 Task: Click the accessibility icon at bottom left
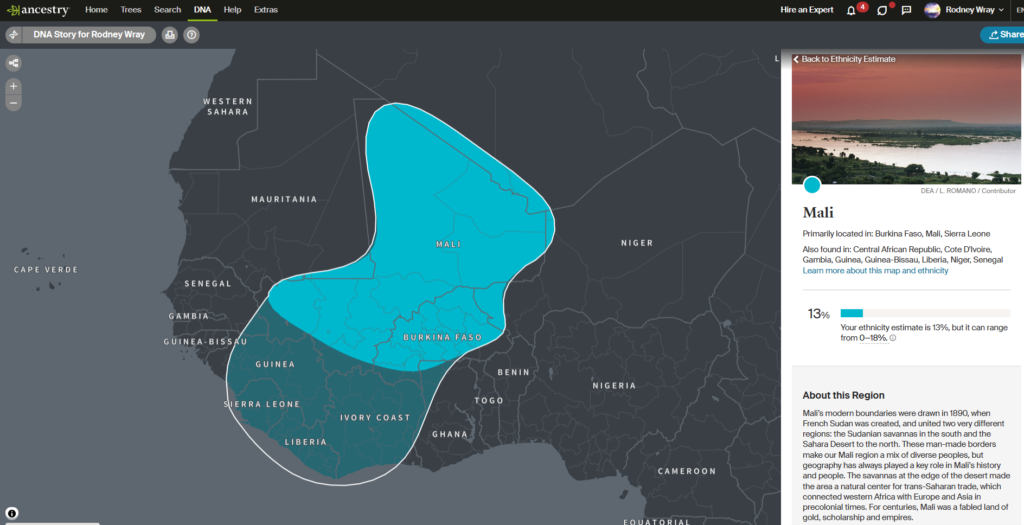[12, 513]
